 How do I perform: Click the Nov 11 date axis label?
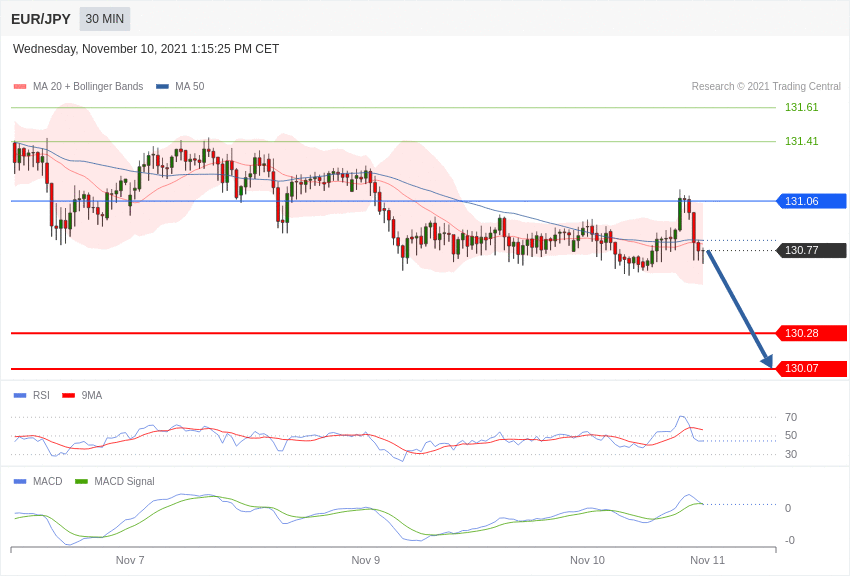pyautogui.click(x=707, y=560)
